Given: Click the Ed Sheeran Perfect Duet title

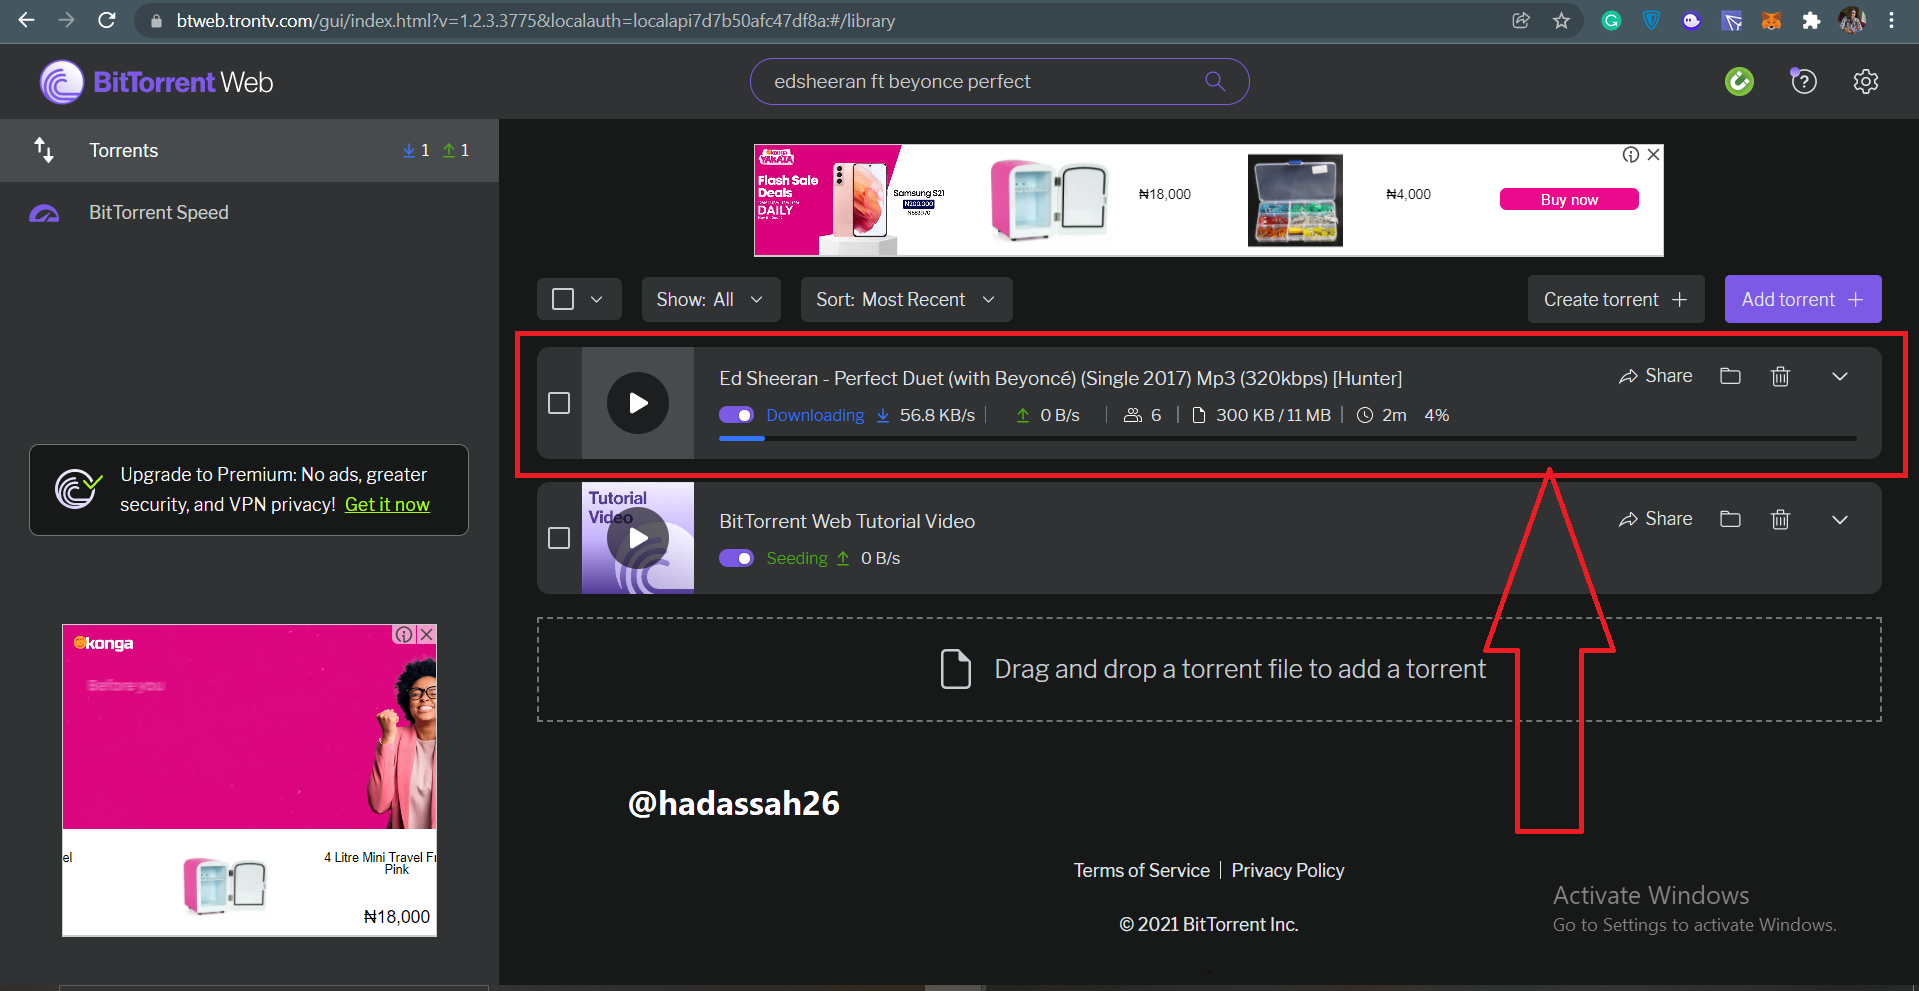Looking at the screenshot, I should 1060,378.
